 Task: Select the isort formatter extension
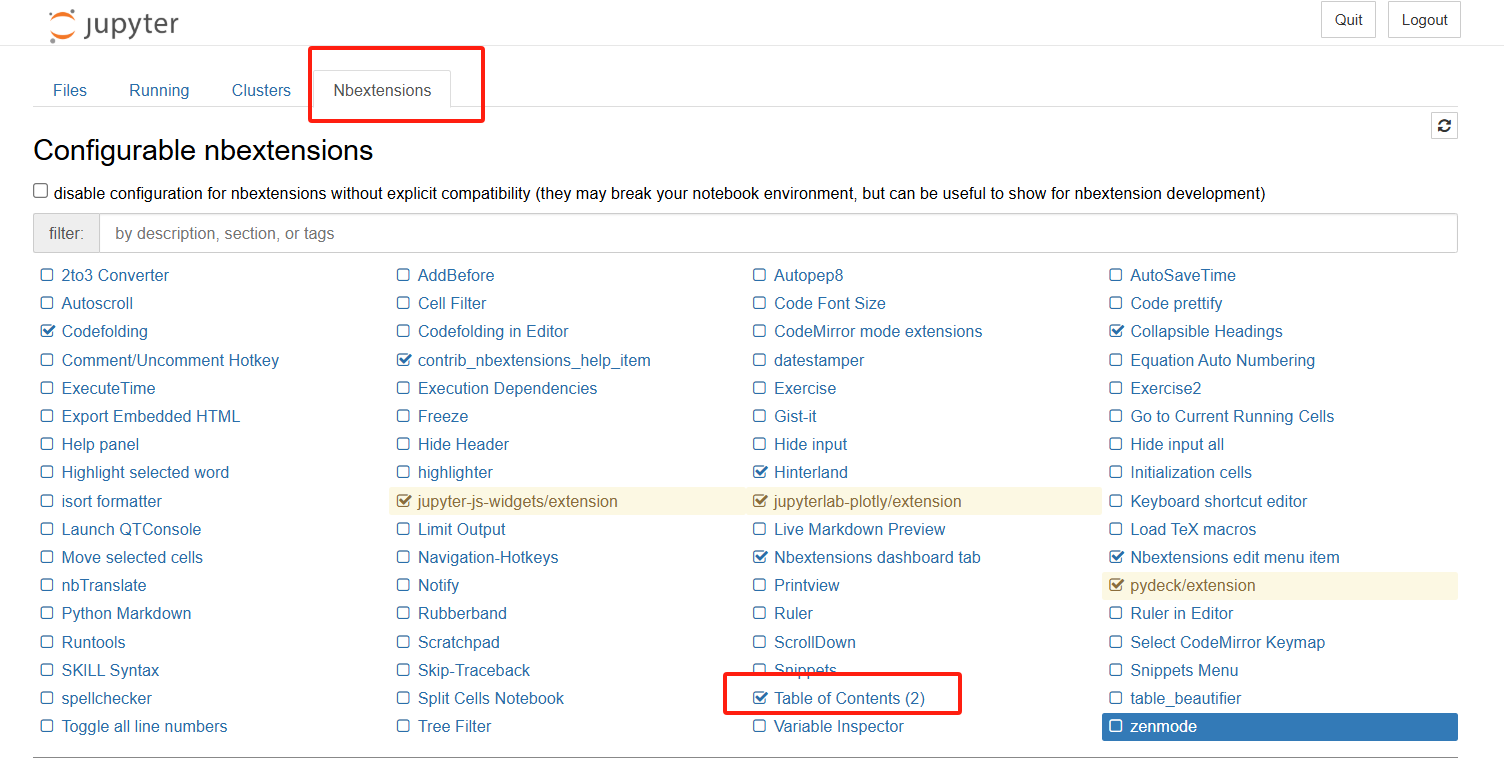[x=112, y=501]
